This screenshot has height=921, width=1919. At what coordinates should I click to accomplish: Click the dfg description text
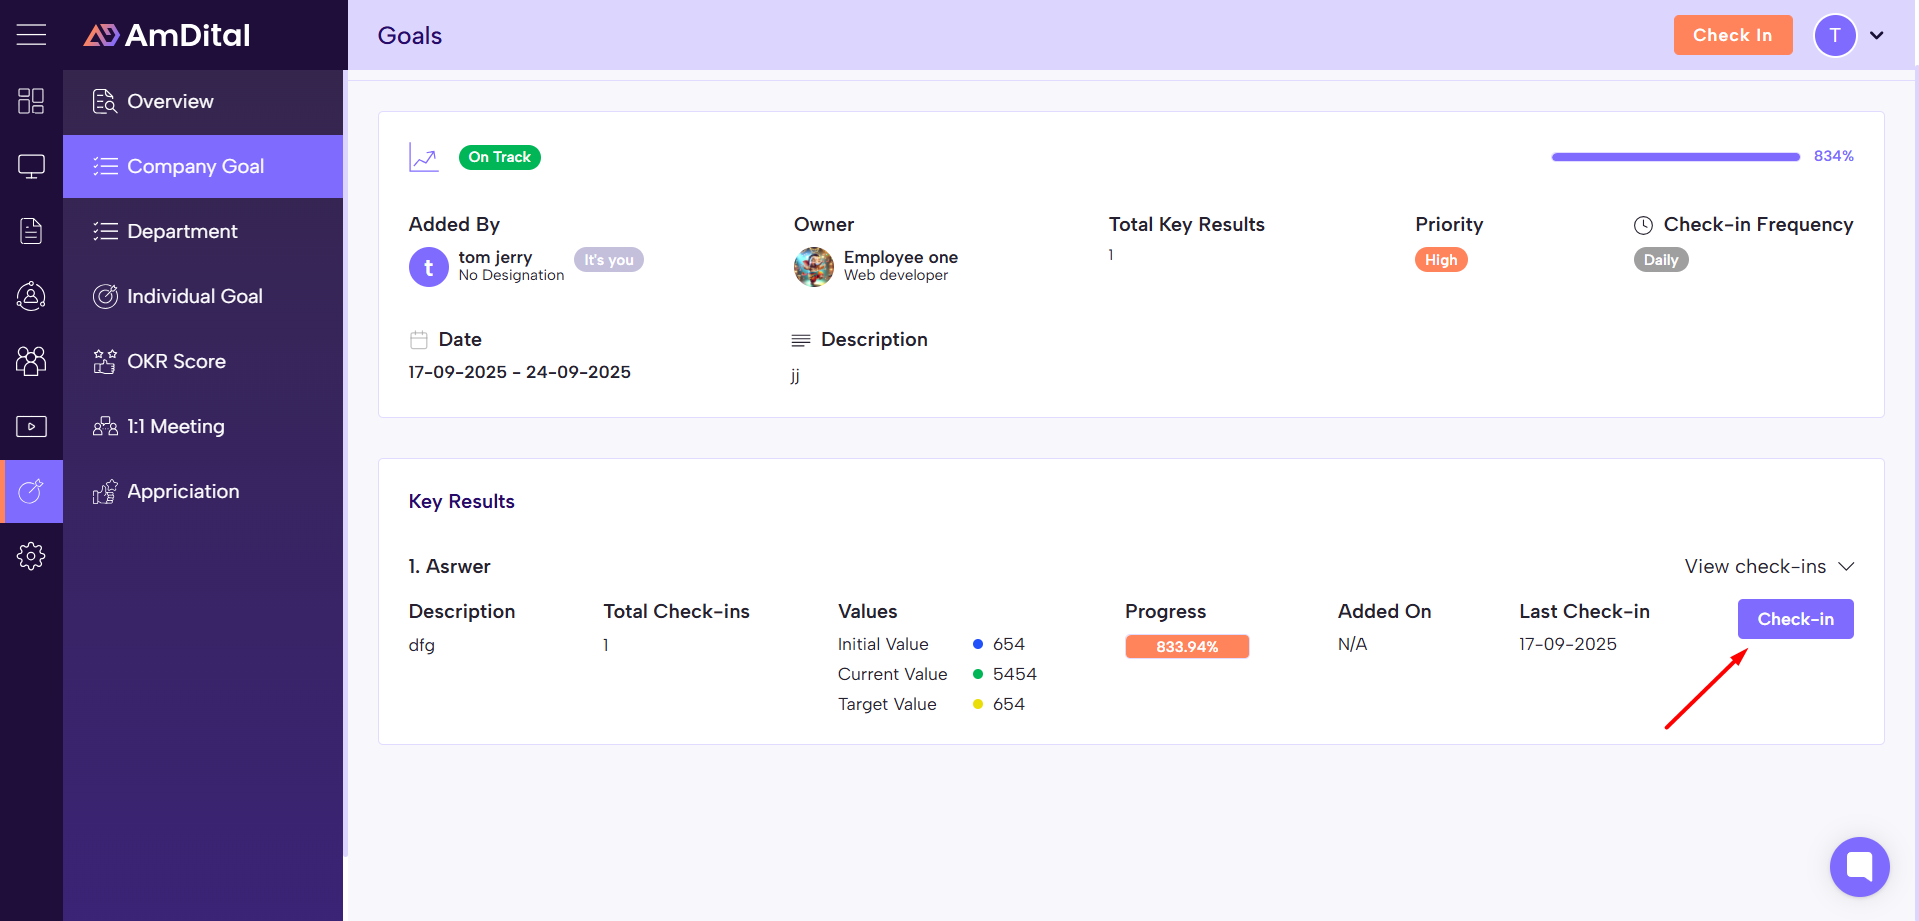(x=422, y=645)
